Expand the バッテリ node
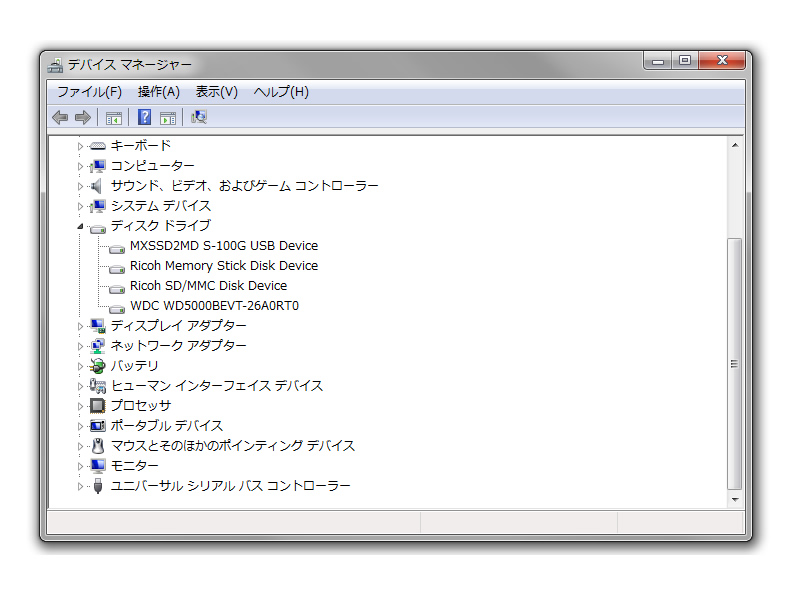Viewport: 800px width, 600px height. [x=80, y=366]
